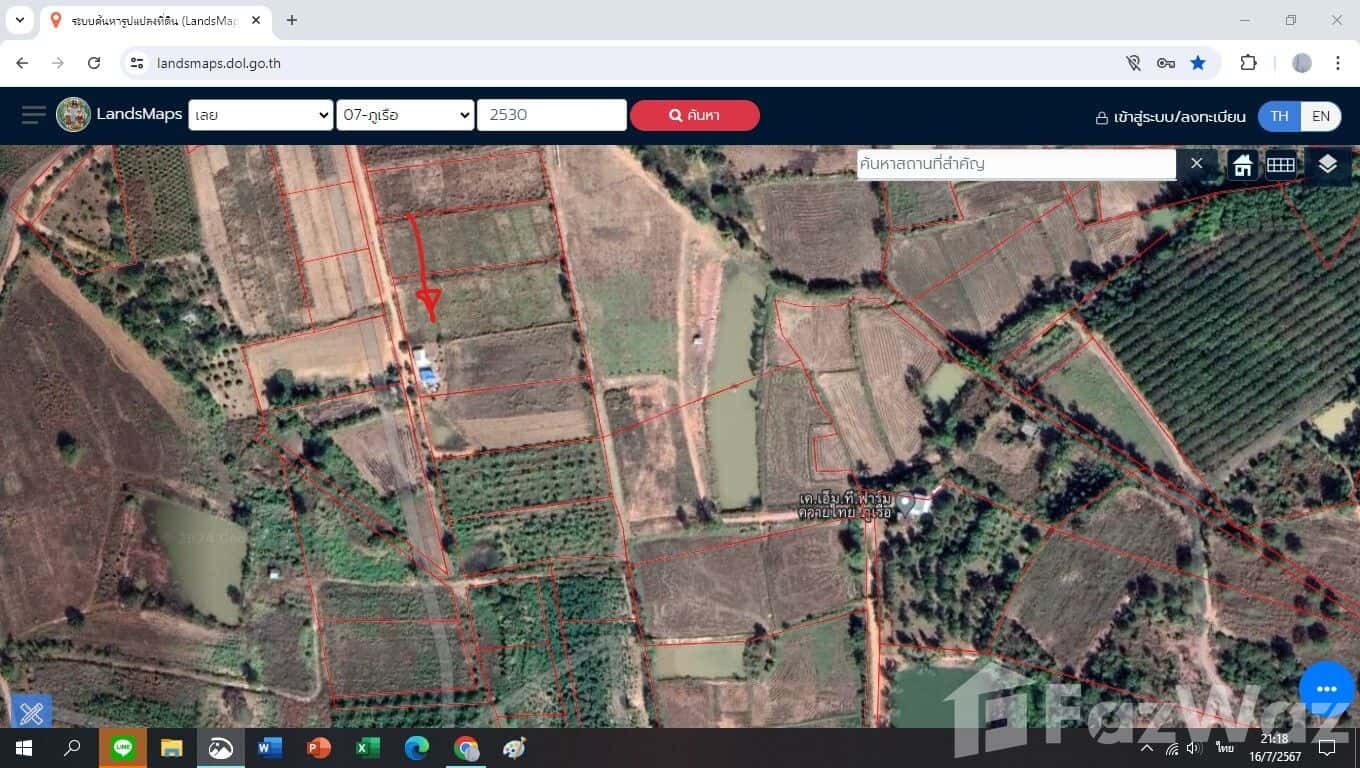The height and width of the screenshot is (768, 1360).
Task: Bookmark this page with the star icon
Action: click(1197, 63)
